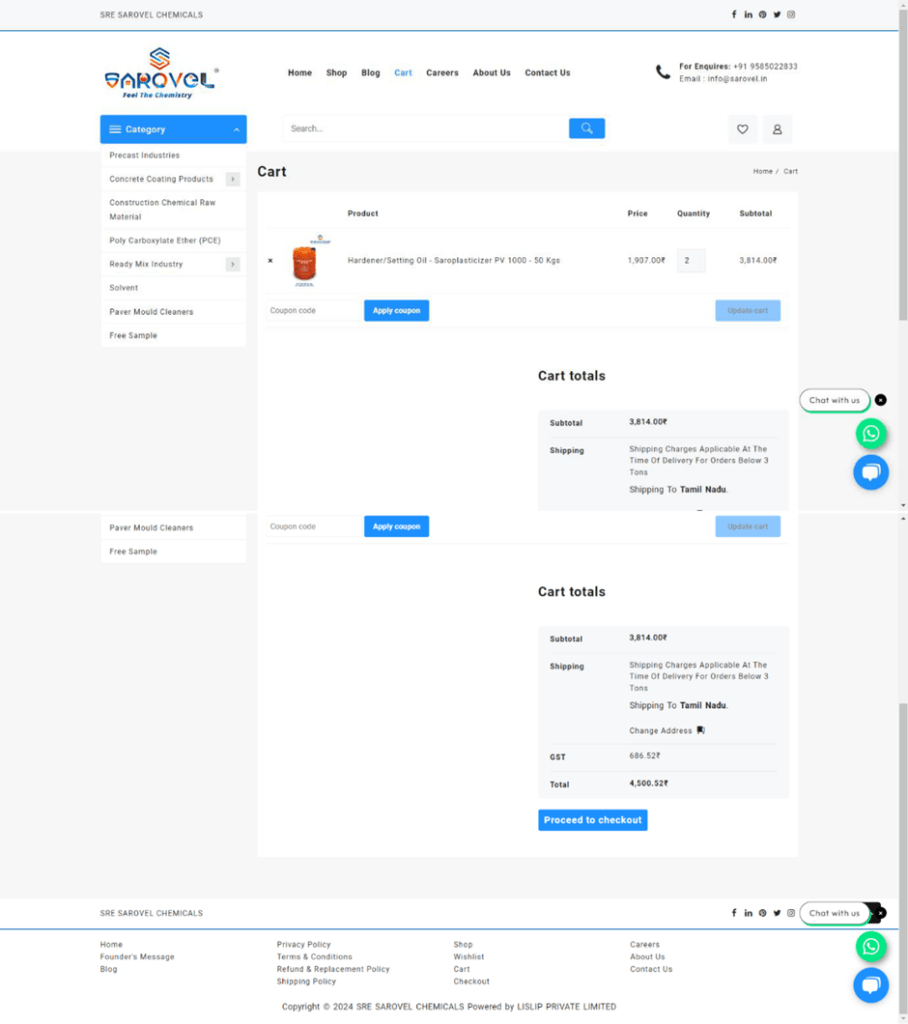Click the lower Update cart button
Image resolution: width=908 pixels, height=1024 pixels.
(x=748, y=526)
